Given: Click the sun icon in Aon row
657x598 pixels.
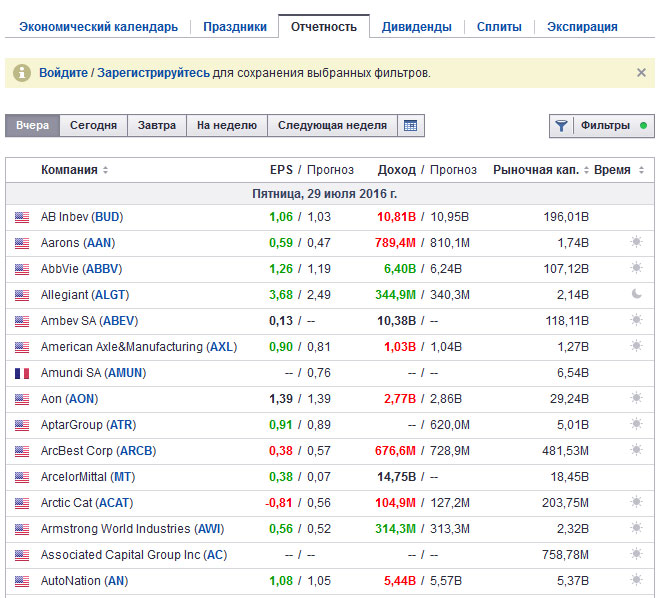Looking at the screenshot, I should pos(636,398).
